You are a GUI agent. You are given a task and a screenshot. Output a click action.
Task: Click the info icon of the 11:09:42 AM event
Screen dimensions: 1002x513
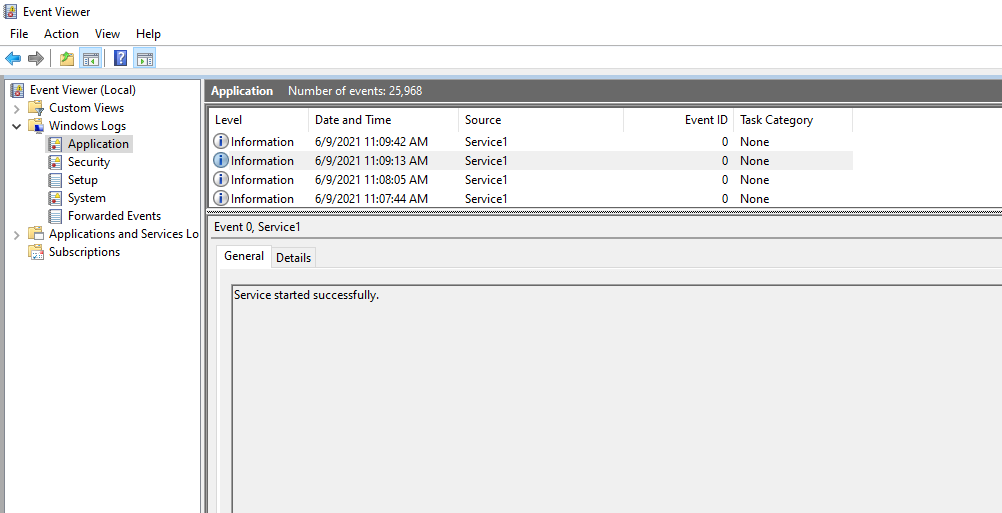220,141
